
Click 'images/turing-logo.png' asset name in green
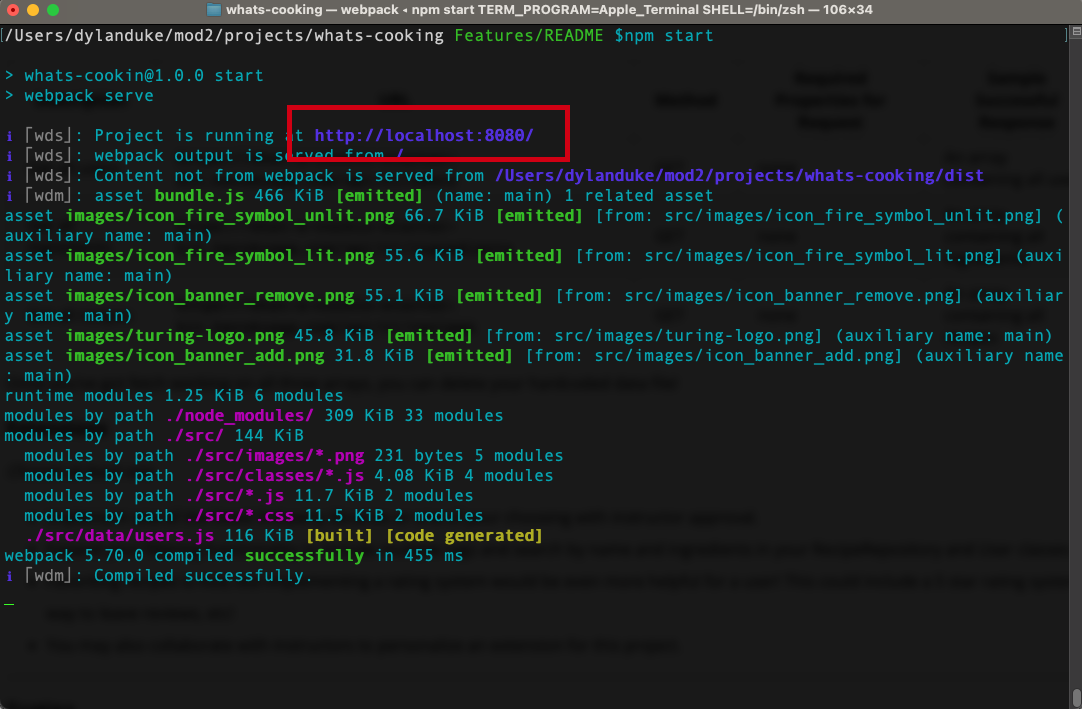tap(175, 336)
